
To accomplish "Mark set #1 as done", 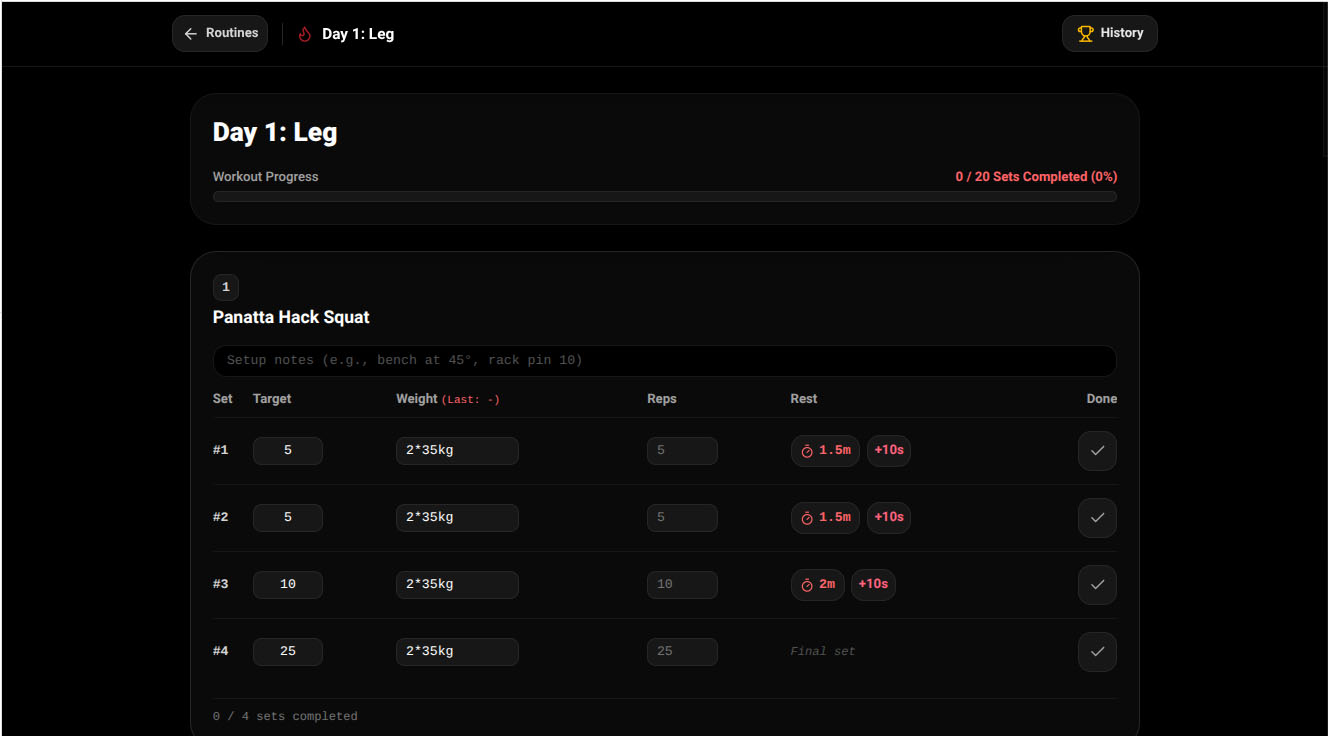I will [x=1097, y=451].
